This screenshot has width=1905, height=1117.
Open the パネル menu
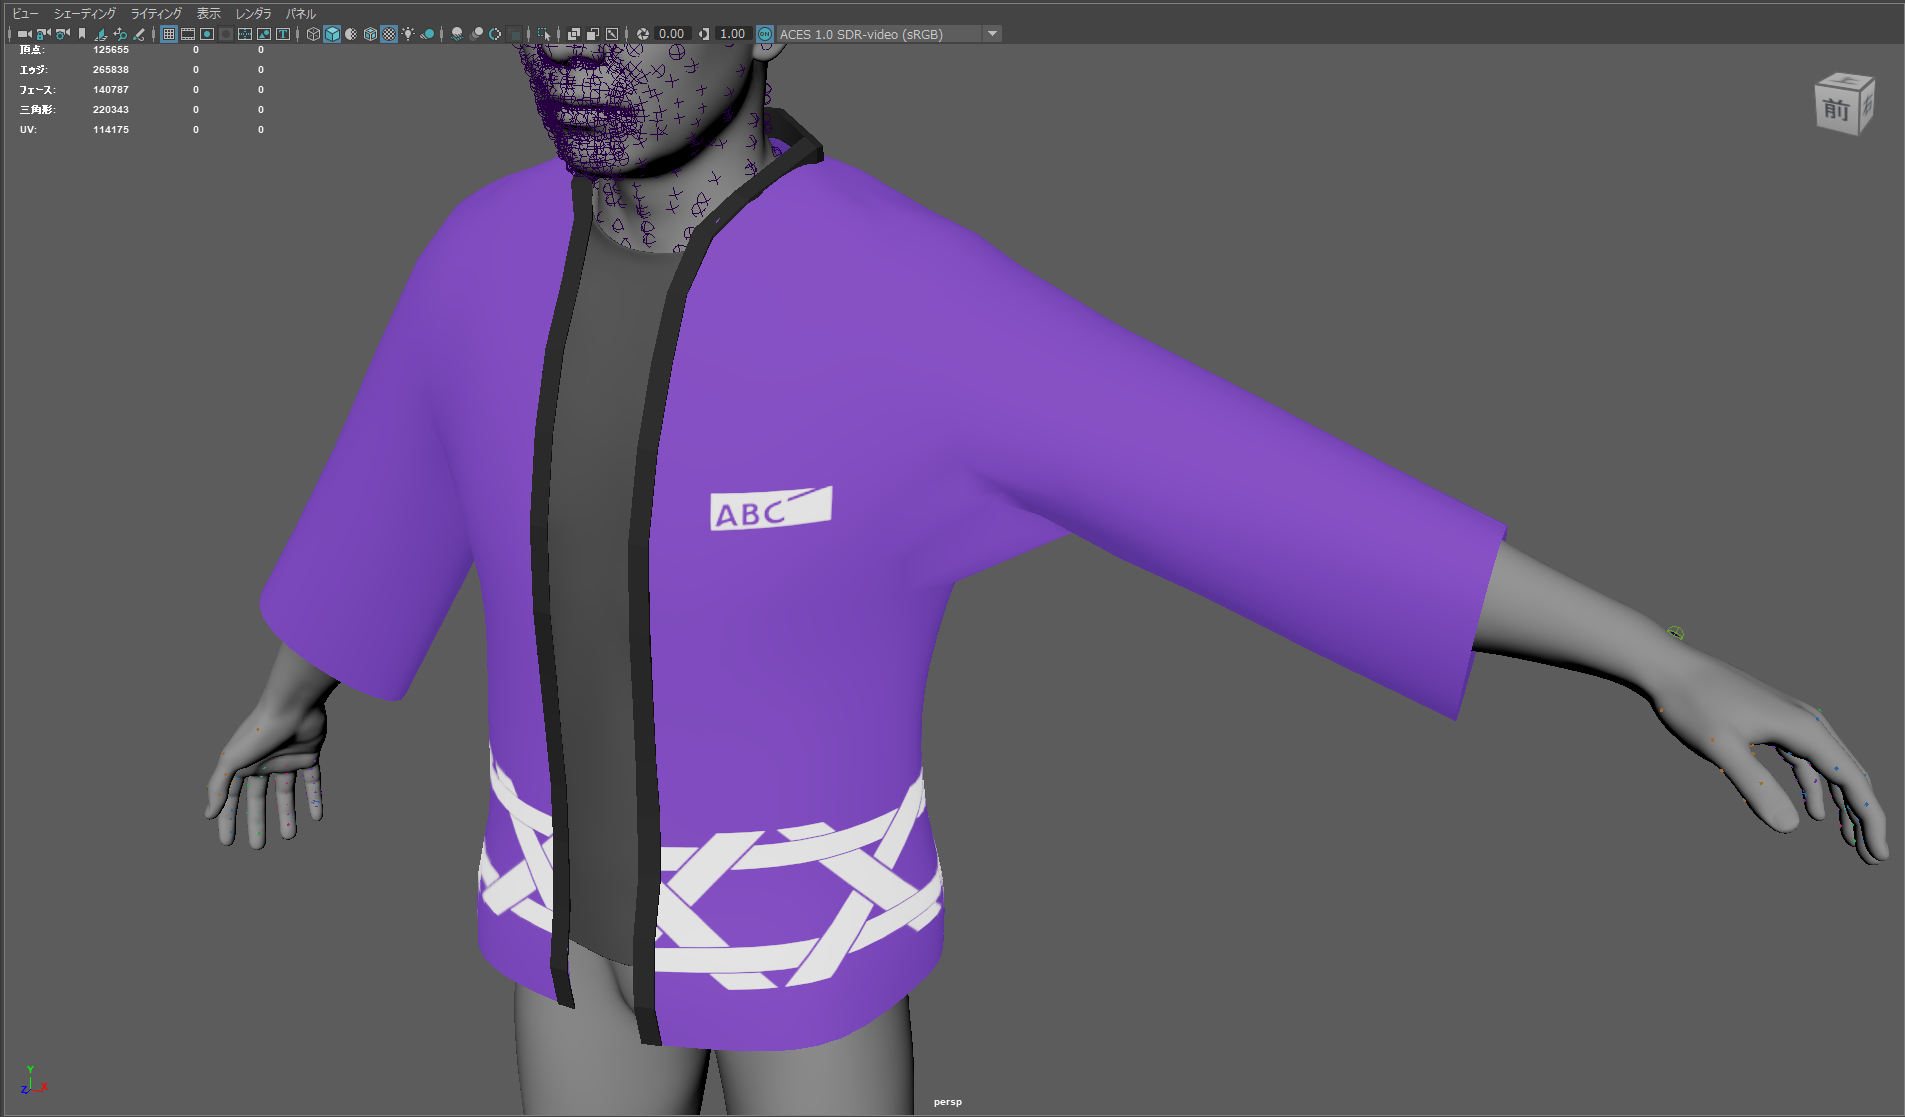point(300,13)
